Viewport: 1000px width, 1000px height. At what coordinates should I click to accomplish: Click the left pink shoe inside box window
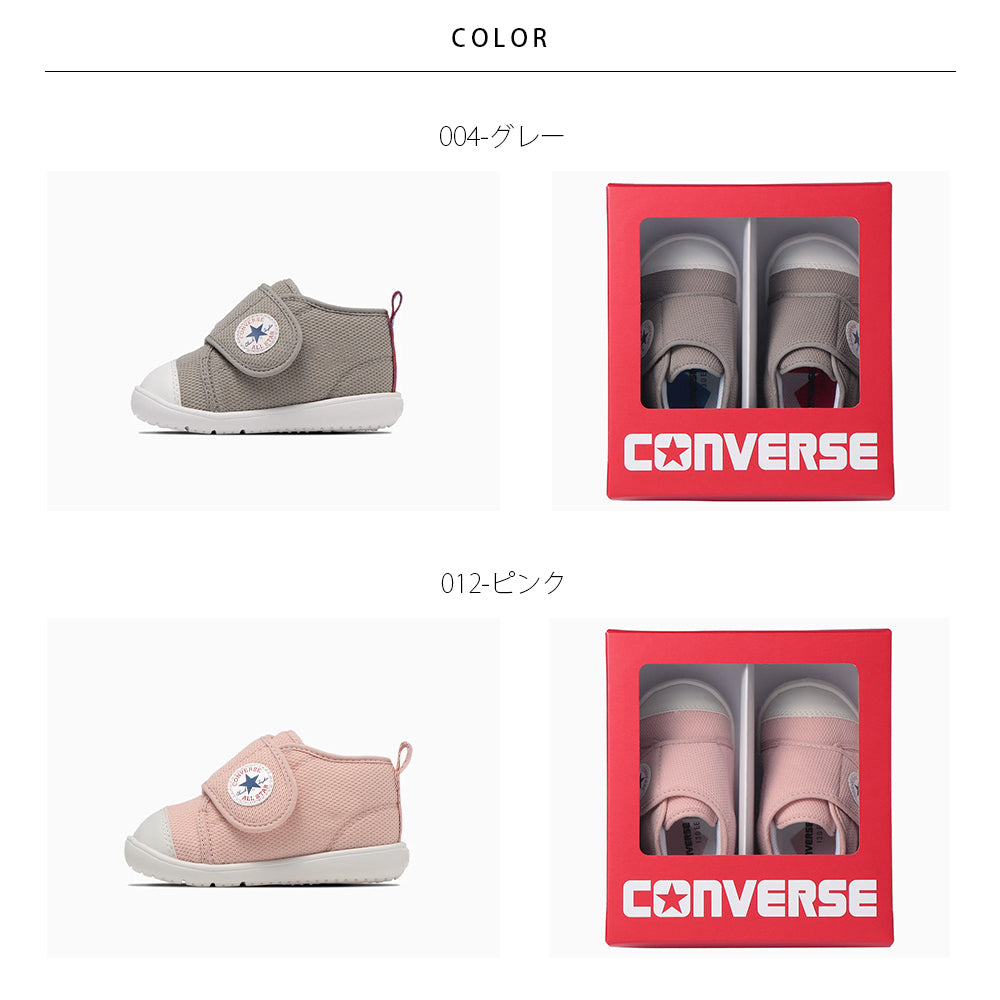click(x=691, y=767)
